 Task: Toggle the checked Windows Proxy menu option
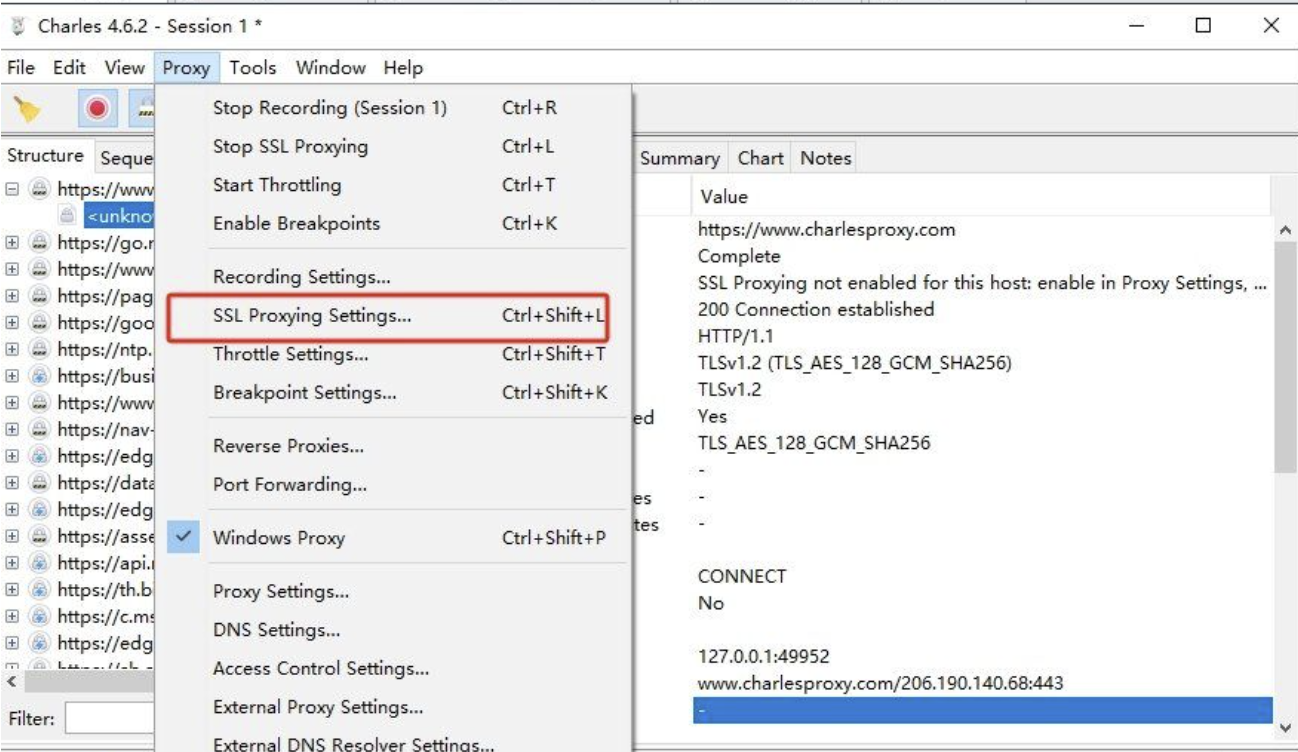278,538
